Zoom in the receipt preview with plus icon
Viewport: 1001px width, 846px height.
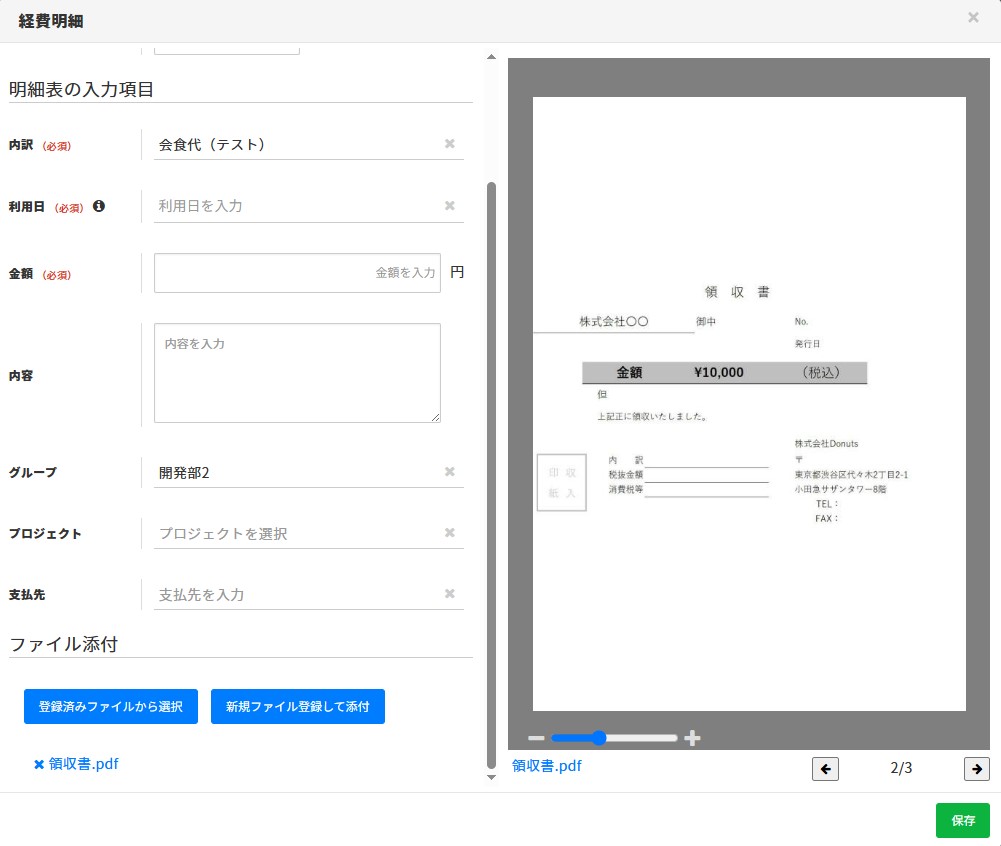pos(692,738)
